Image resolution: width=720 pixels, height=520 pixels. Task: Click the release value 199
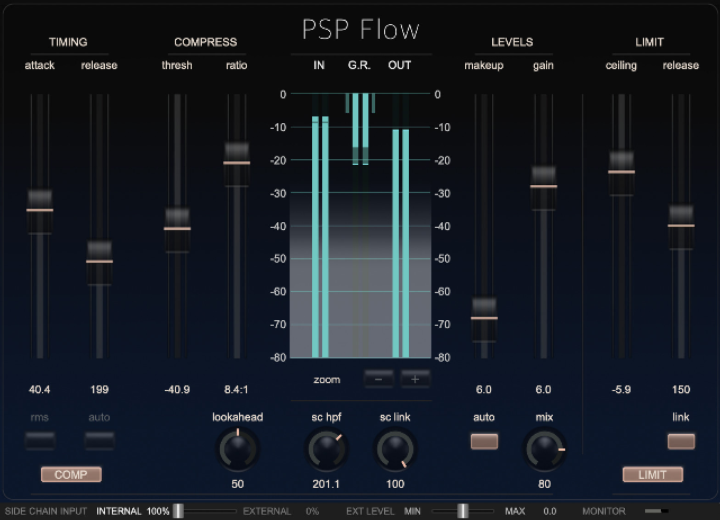click(99, 390)
